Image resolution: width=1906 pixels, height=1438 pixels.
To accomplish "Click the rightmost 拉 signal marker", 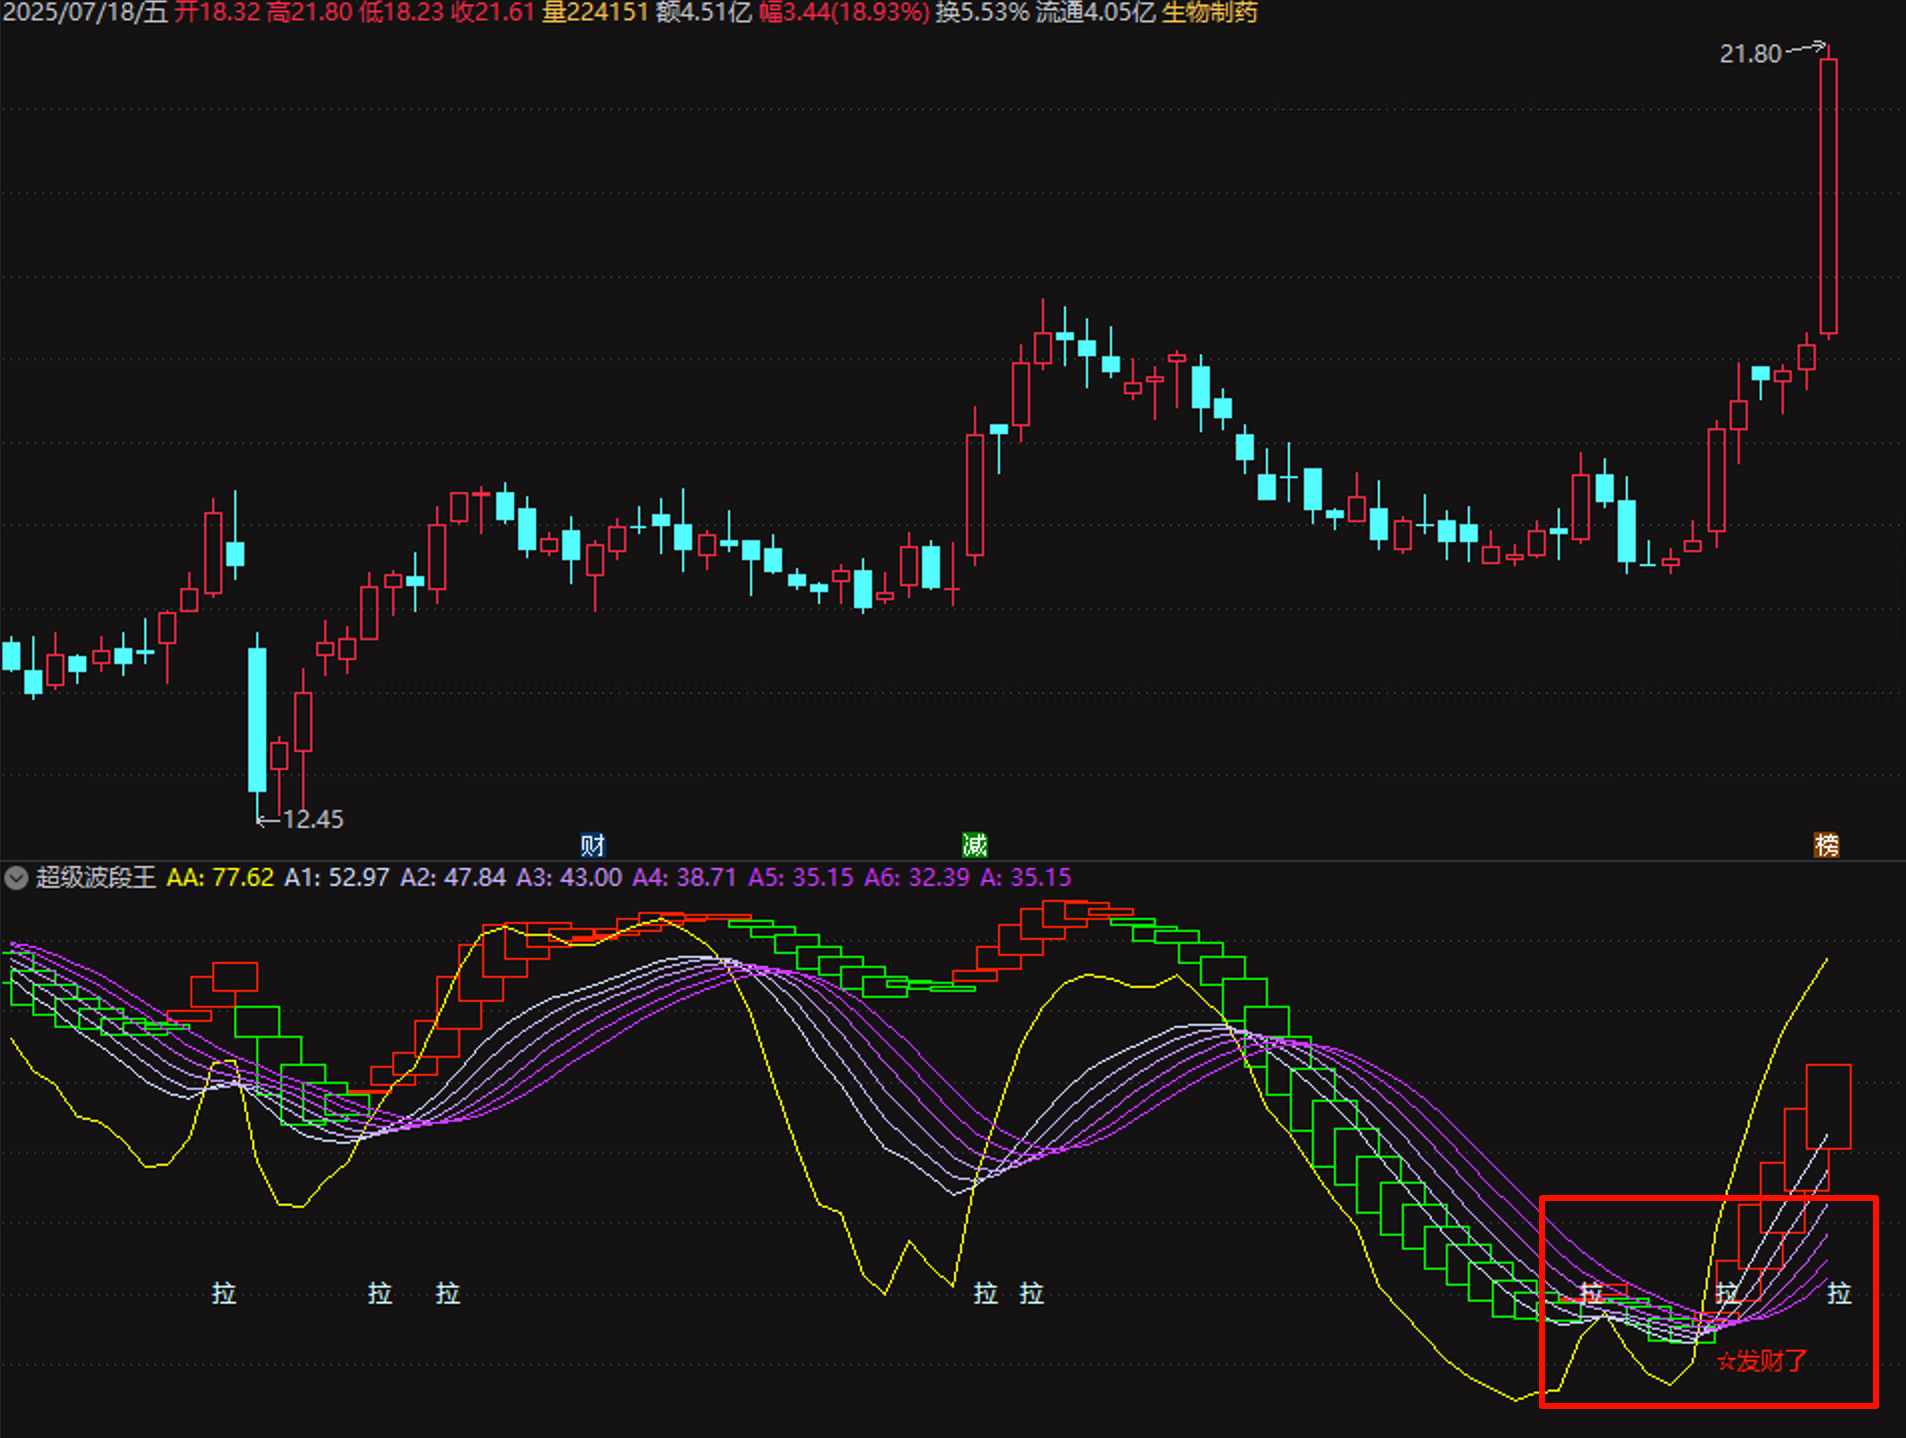I will click(1839, 1294).
